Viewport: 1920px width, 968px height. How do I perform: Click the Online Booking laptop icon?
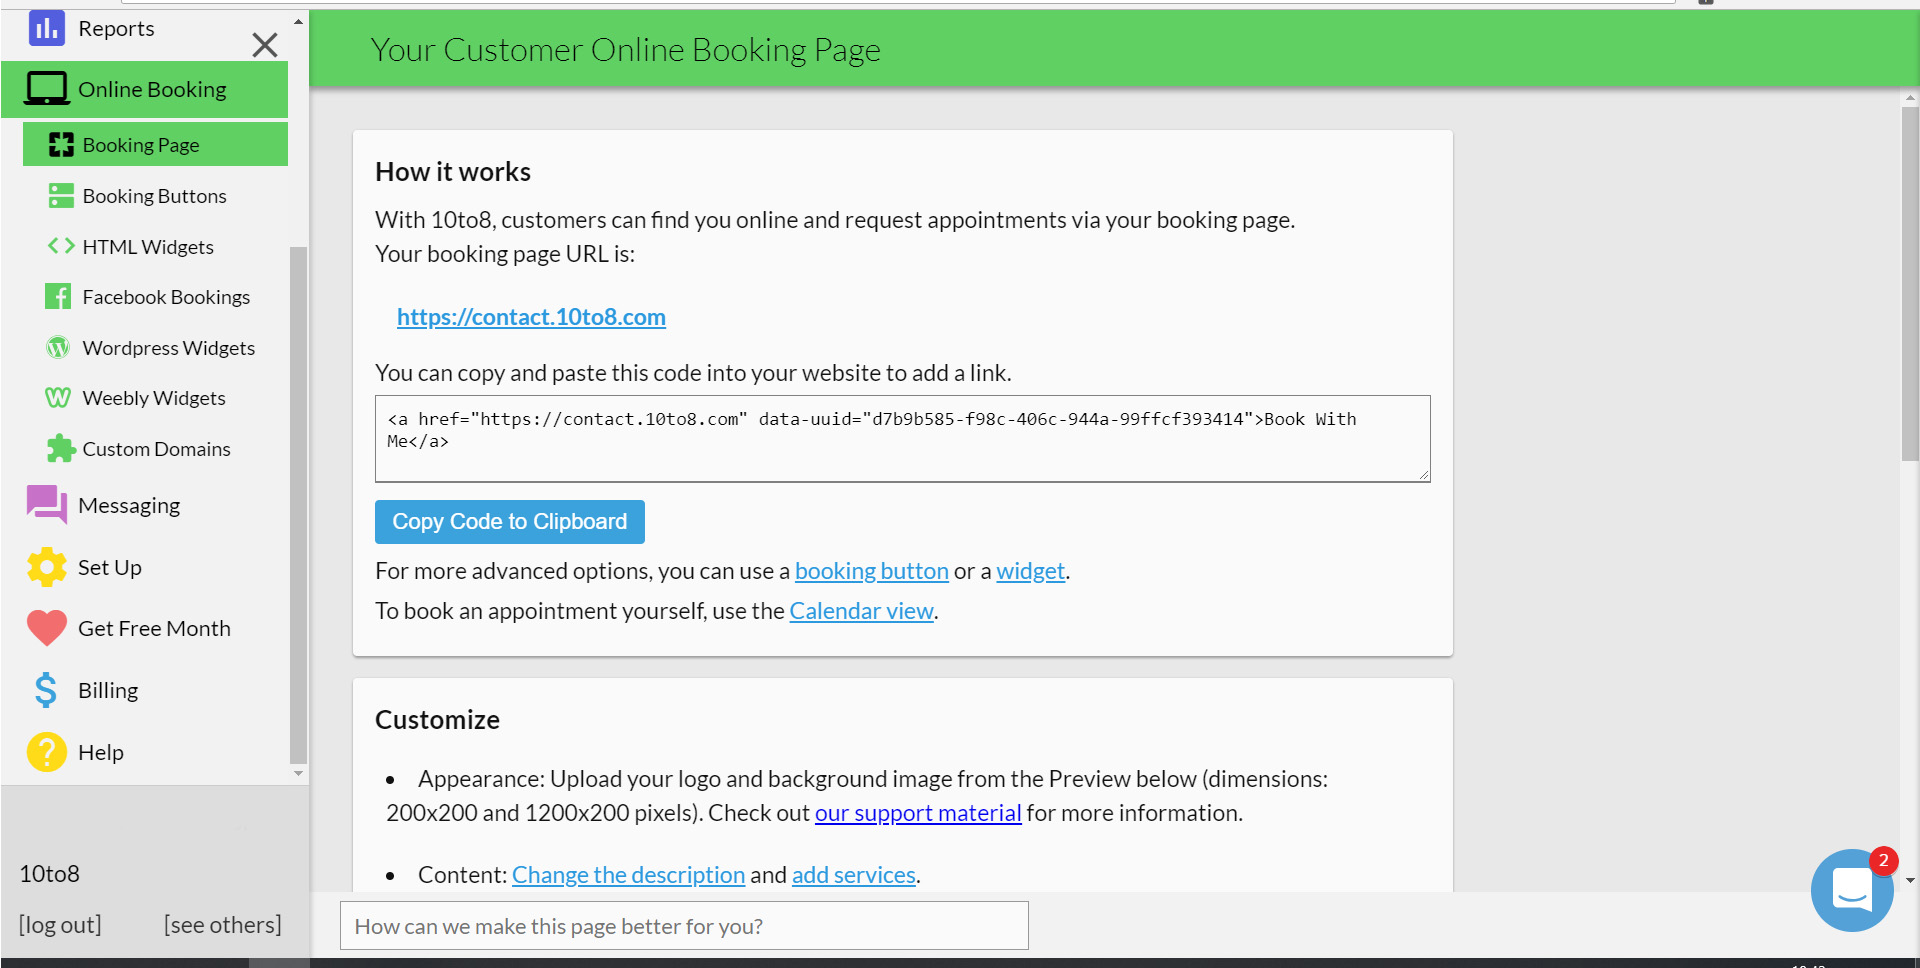(46, 89)
